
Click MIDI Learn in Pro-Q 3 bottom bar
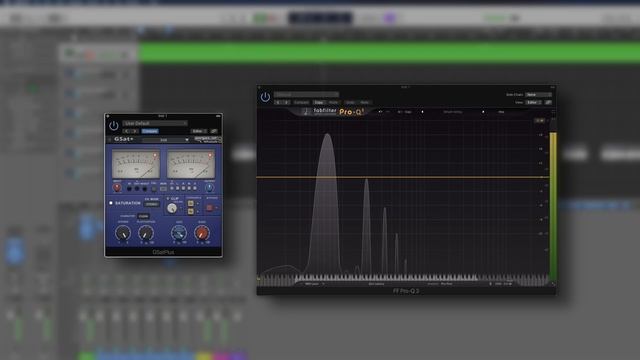312,284
